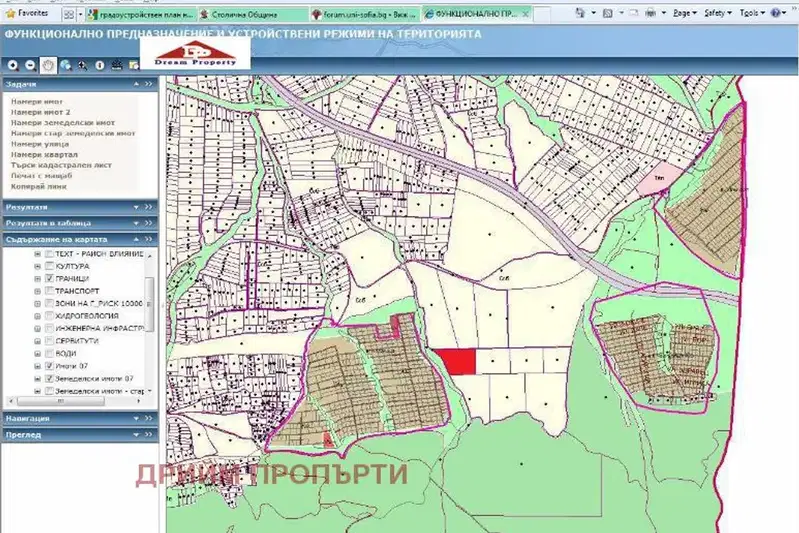Click the layer list vertical scrollbar thumb
This screenshot has width=799, height=533.
pos(149,304)
